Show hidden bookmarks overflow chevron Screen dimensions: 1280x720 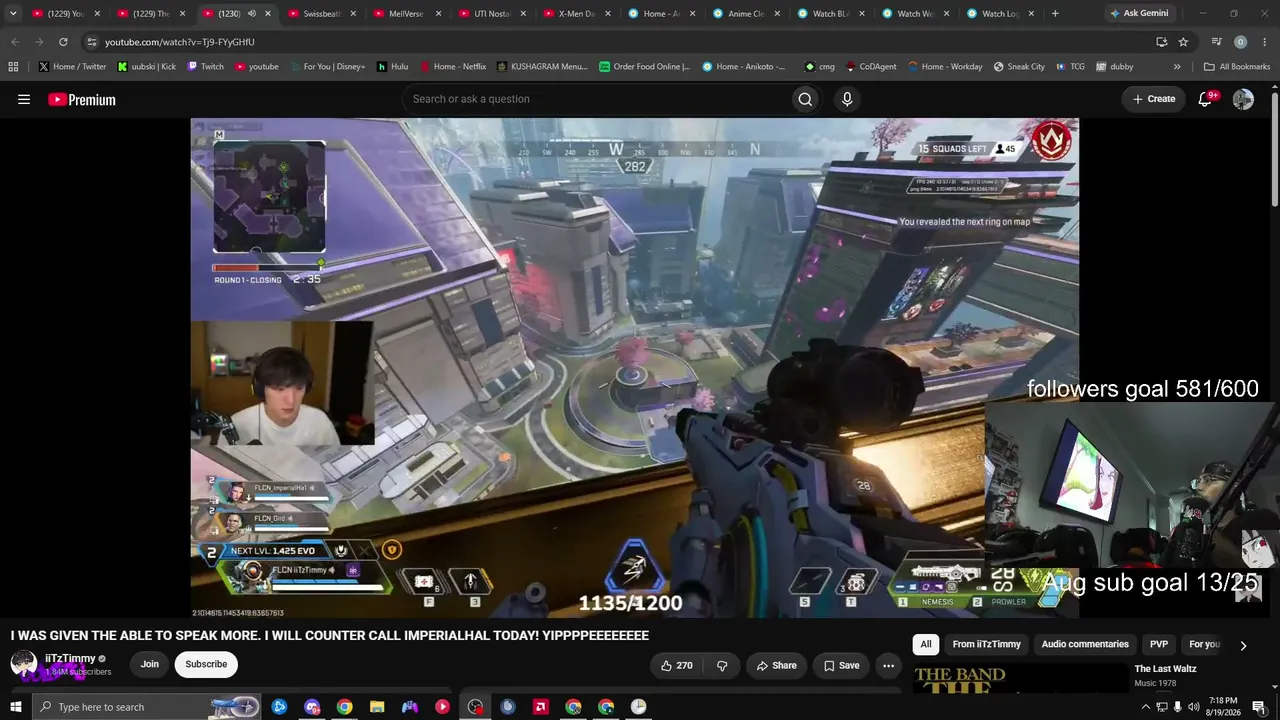click(1177, 67)
